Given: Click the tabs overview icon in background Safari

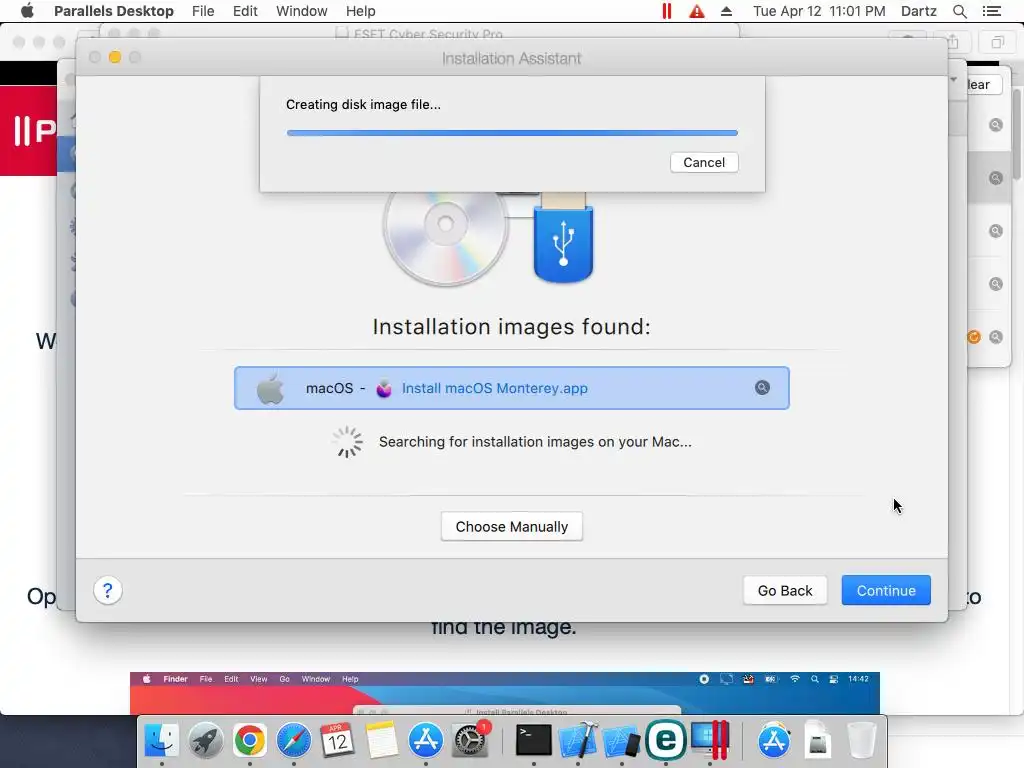Looking at the screenshot, I should pos(997,42).
